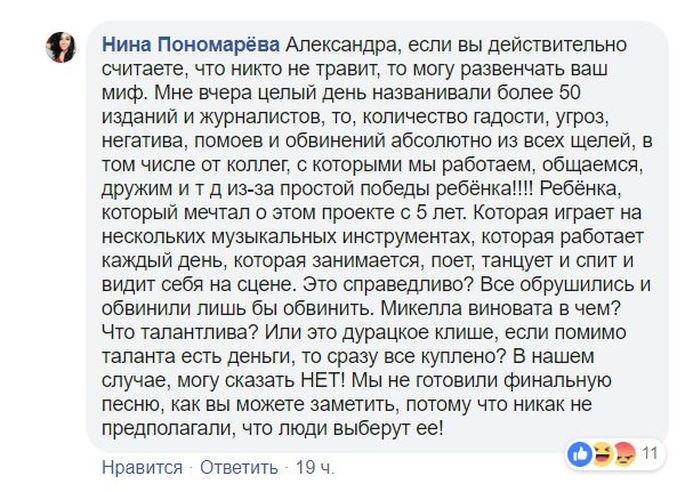Click the laughing Haha reaction icon
Viewport: 685px width, 492px height.
tap(602, 454)
